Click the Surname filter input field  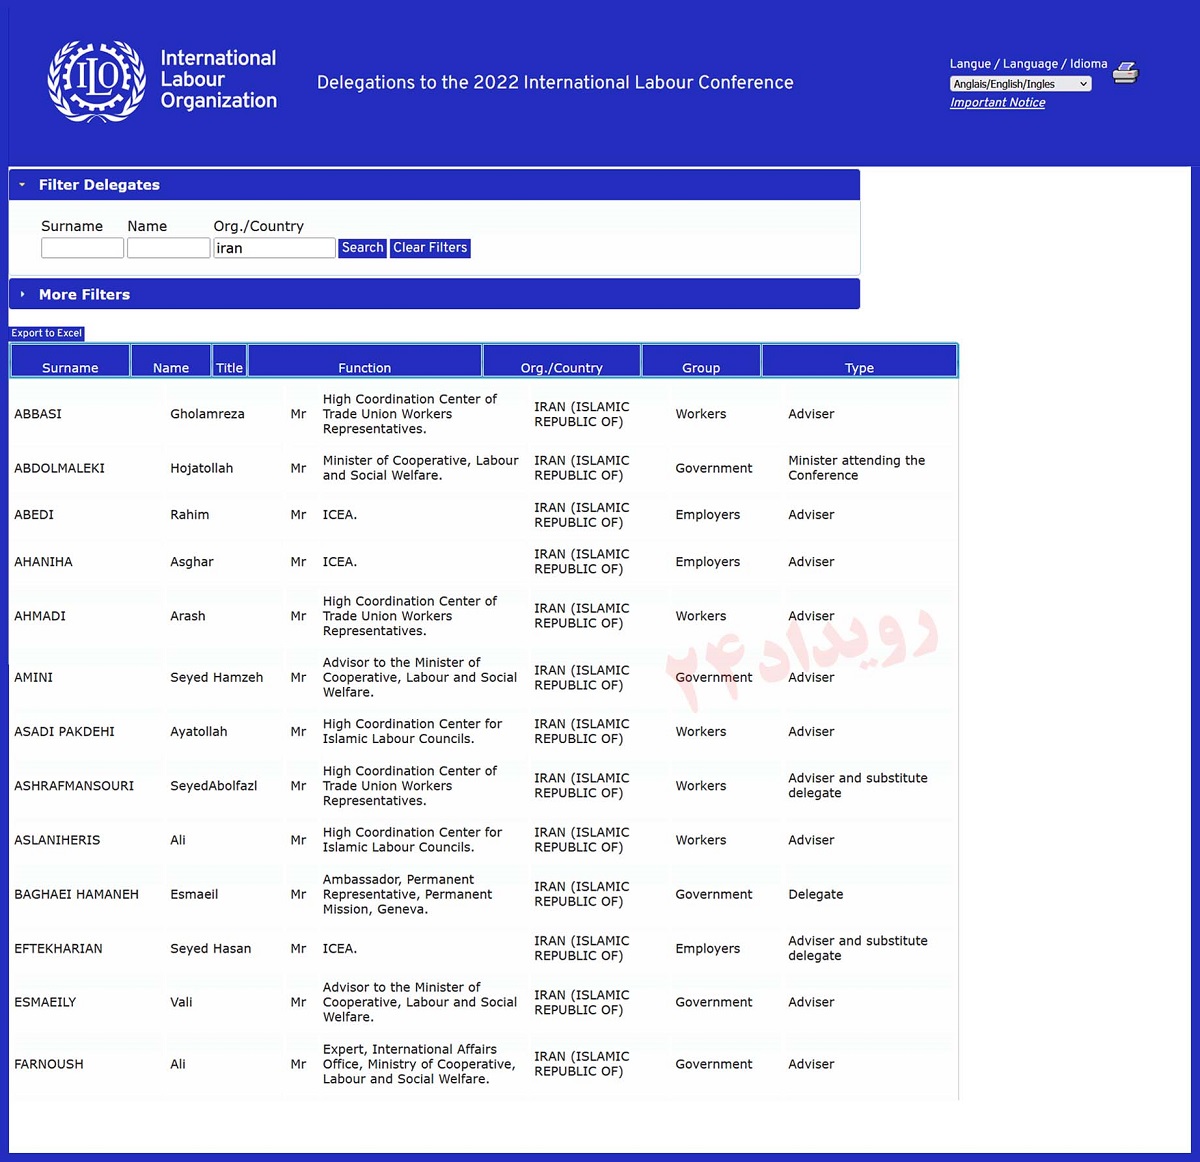pyautogui.click(x=82, y=248)
